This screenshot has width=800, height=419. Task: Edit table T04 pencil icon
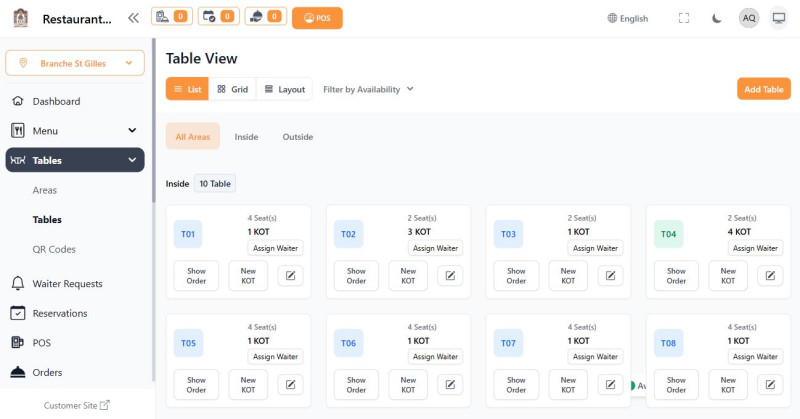[x=770, y=276]
